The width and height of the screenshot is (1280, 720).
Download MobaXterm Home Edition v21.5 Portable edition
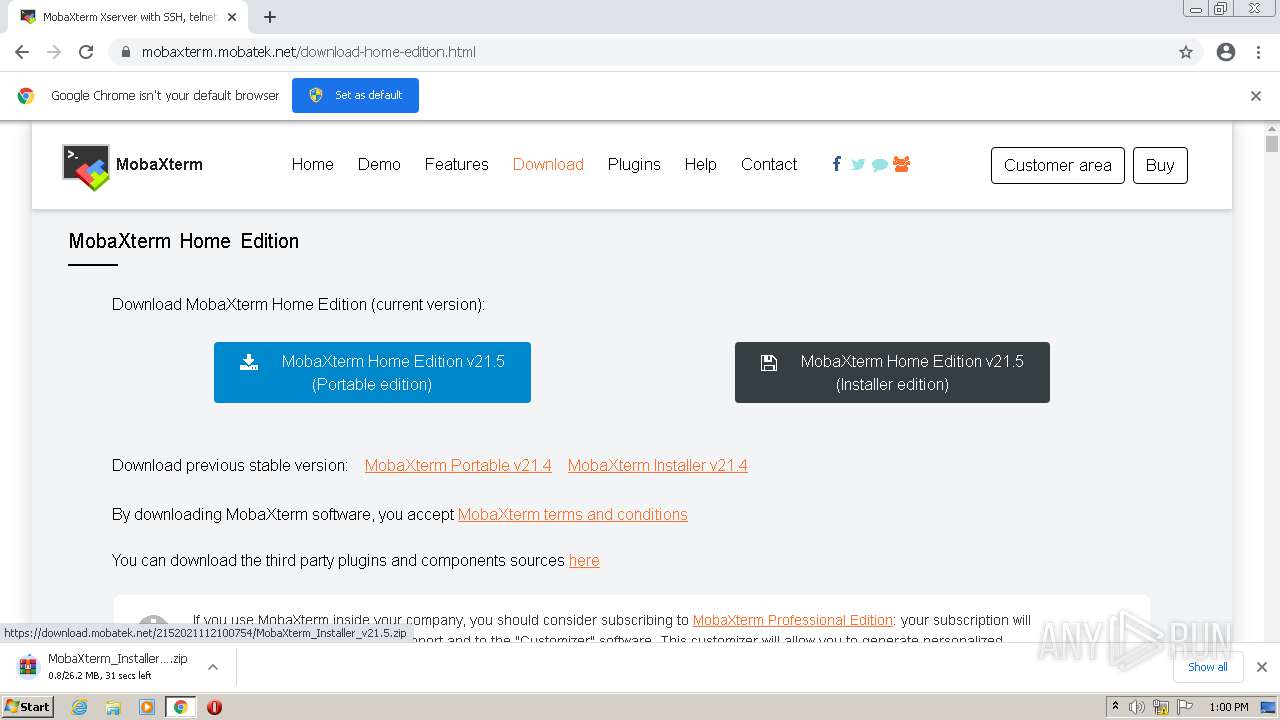click(372, 372)
